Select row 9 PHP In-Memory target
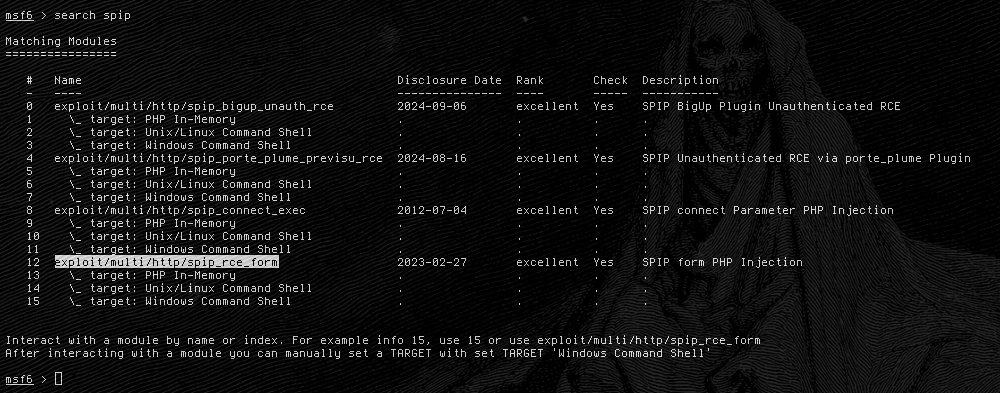 (x=152, y=223)
